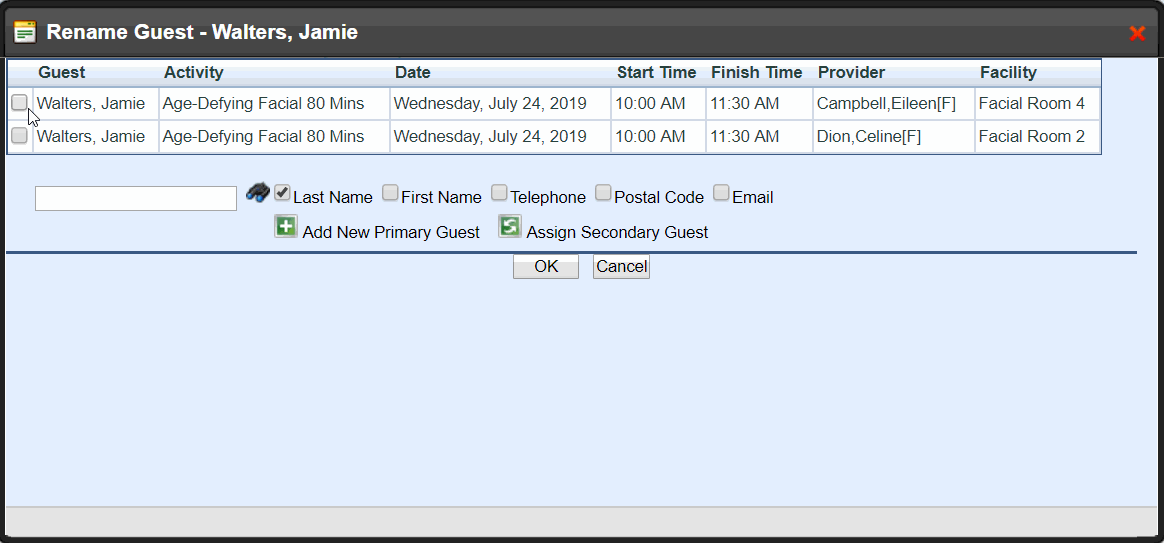Close the Rename Guest dialog with red X
The width and height of the screenshot is (1164, 543).
point(1137,33)
